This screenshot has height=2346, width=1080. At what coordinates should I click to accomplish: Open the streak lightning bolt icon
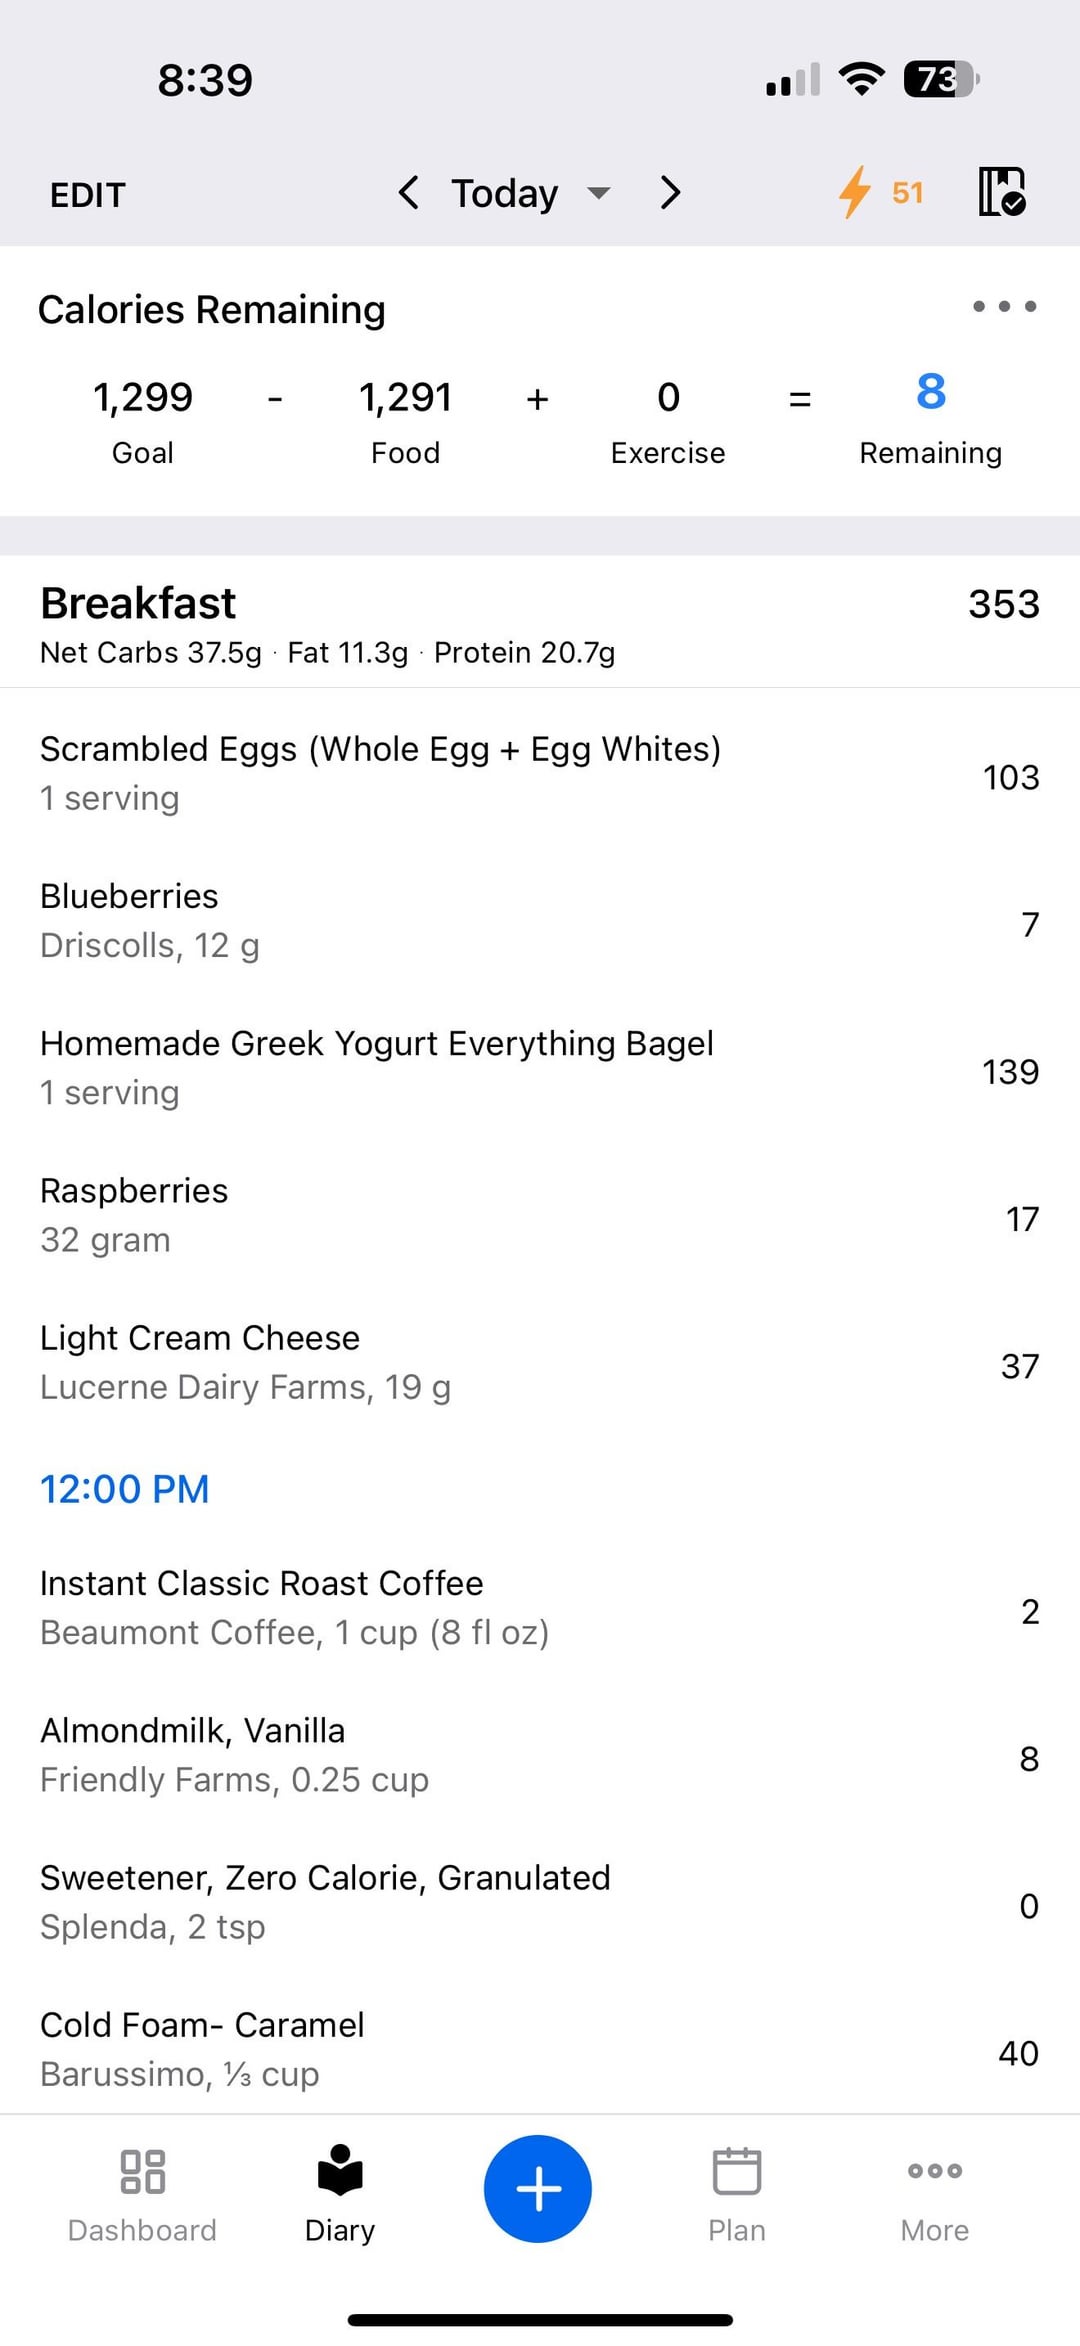(x=855, y=192)
